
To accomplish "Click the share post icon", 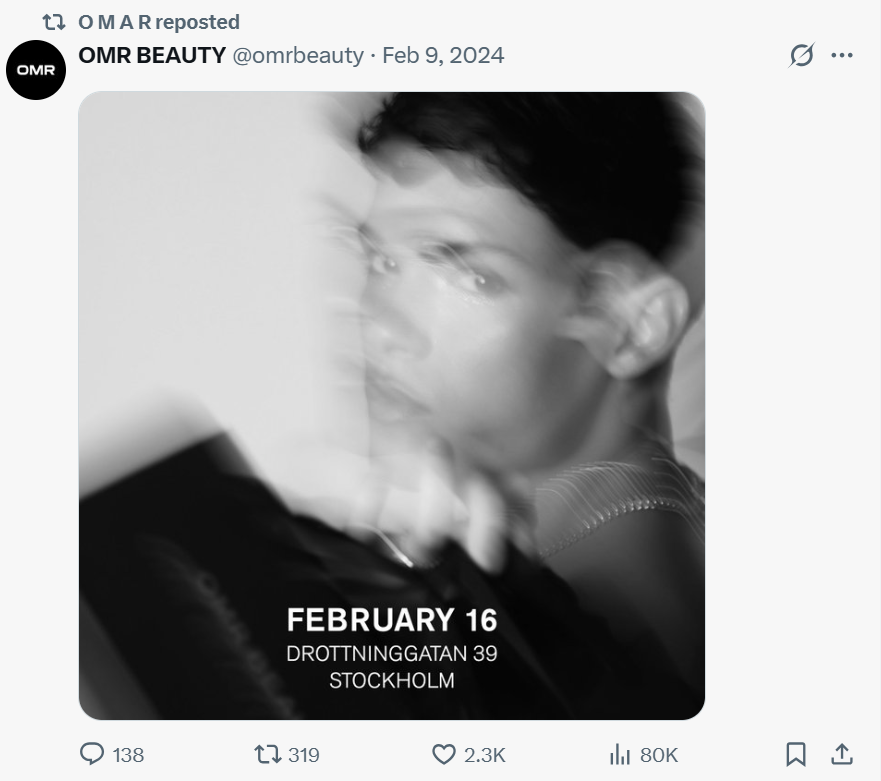I will click(842, 753).
